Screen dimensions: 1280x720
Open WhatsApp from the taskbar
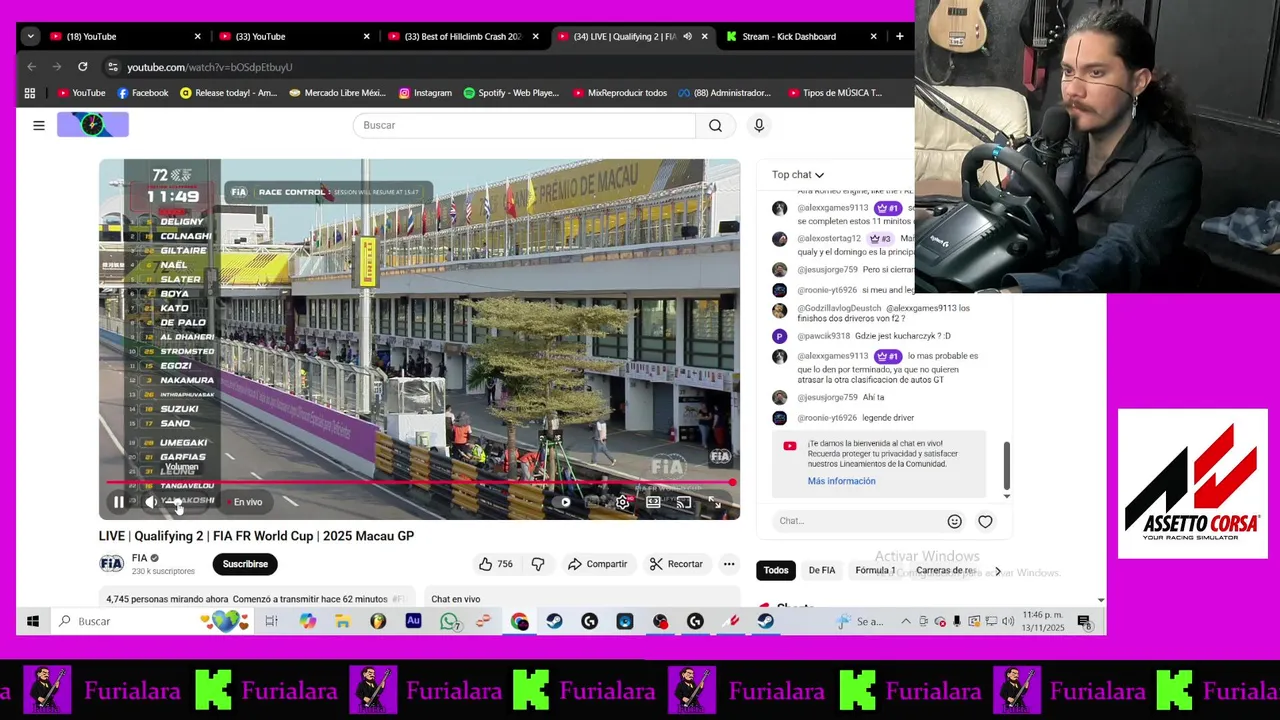pos(450,622)
